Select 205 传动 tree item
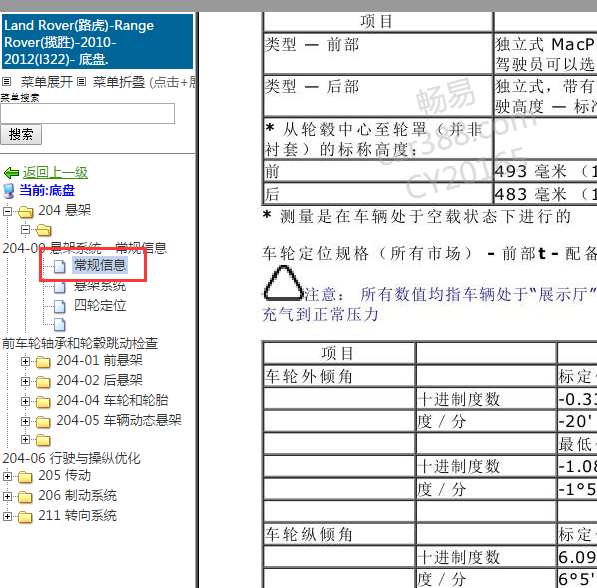 [64, 475]
